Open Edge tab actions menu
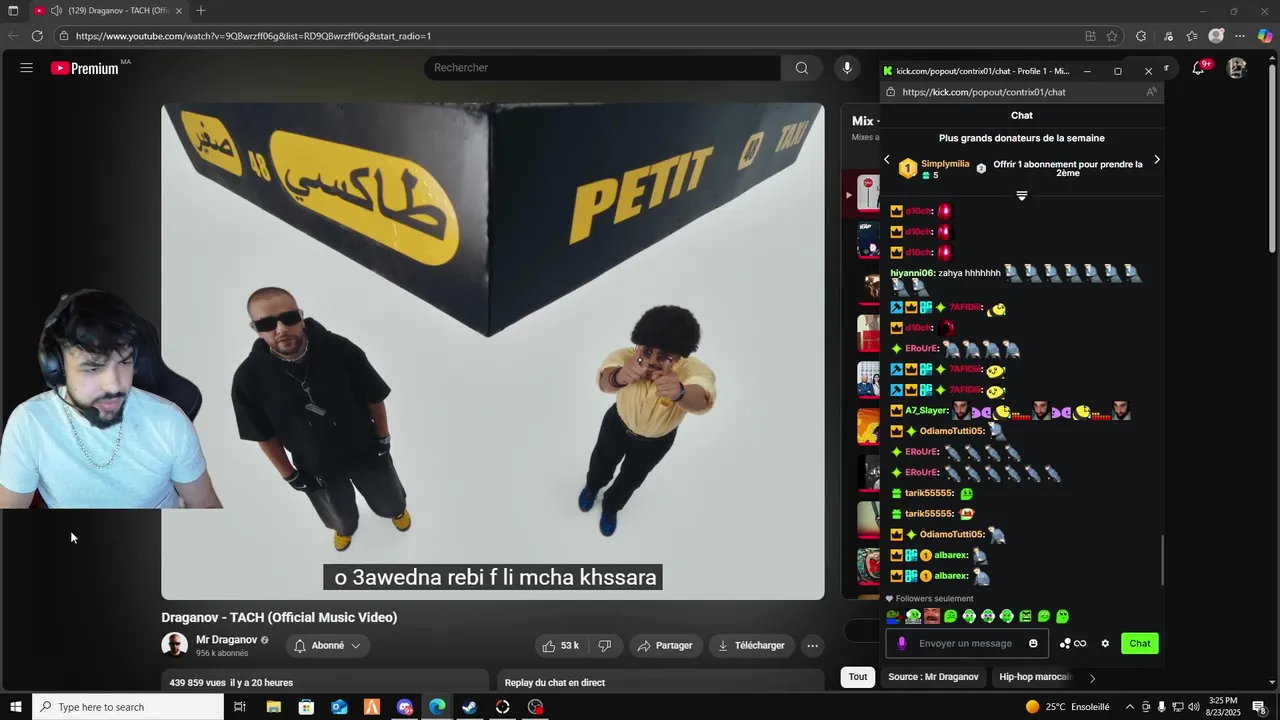This screenshot has width=1280, height=720. tap(14, 11)
